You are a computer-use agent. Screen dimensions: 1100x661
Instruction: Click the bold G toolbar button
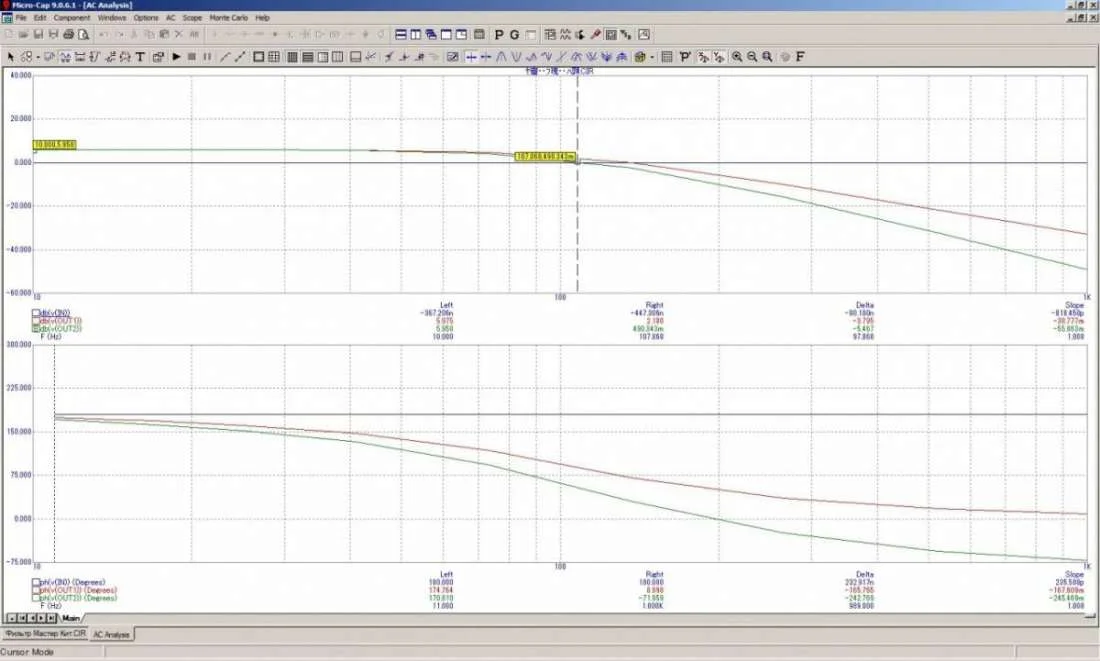[514, 34]
